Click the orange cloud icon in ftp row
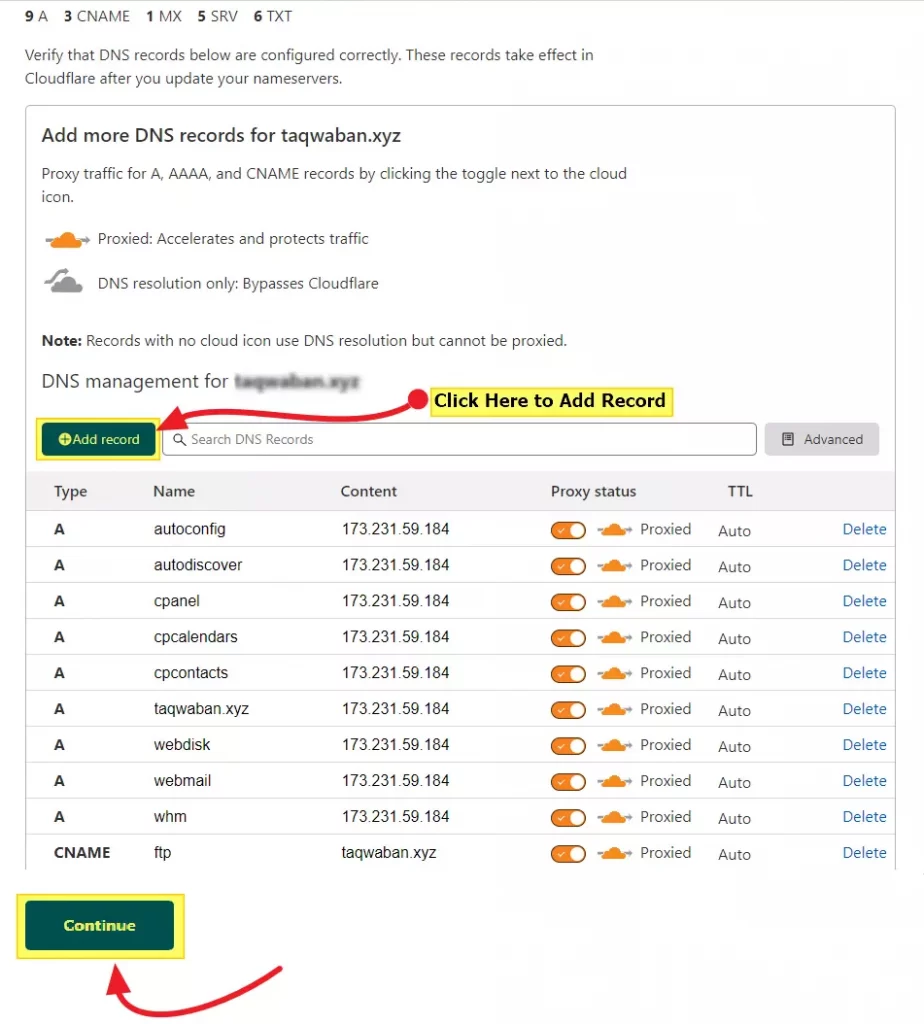The image size is (924, 1024). (x=614, y=853)
